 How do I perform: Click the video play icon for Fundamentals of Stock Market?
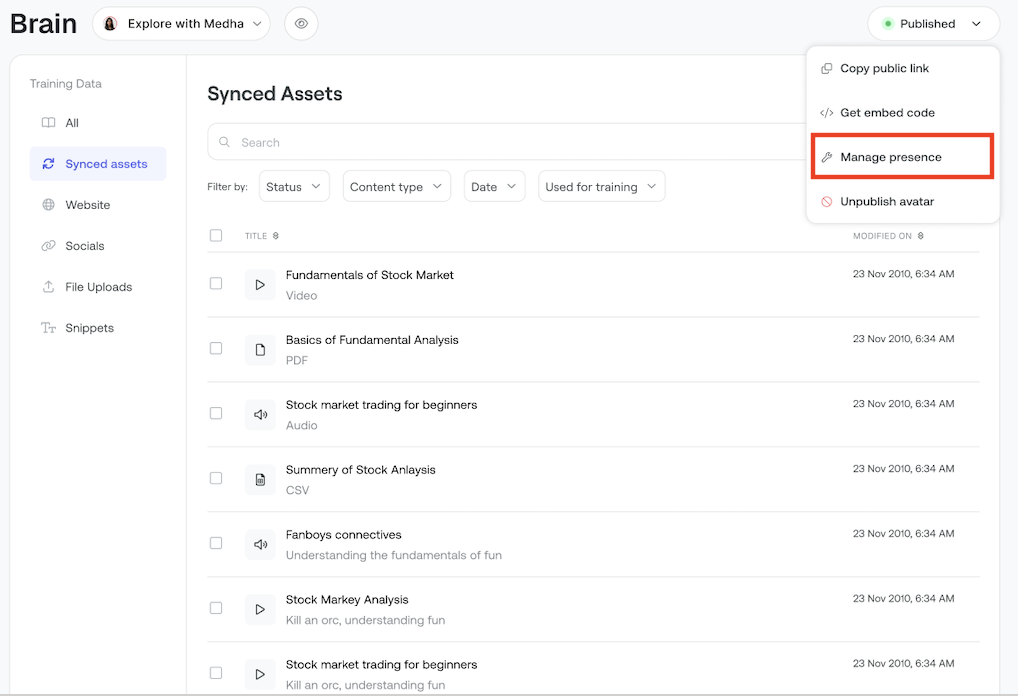pyautogui.click(x=260, y=285)
